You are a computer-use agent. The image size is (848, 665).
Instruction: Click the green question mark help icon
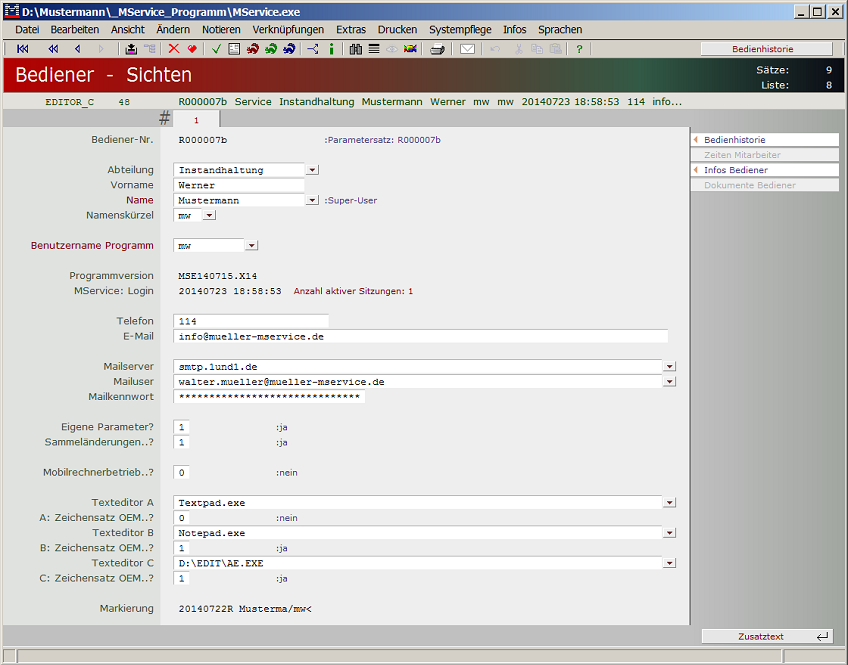pyautogui.click(x=579, y=49)
